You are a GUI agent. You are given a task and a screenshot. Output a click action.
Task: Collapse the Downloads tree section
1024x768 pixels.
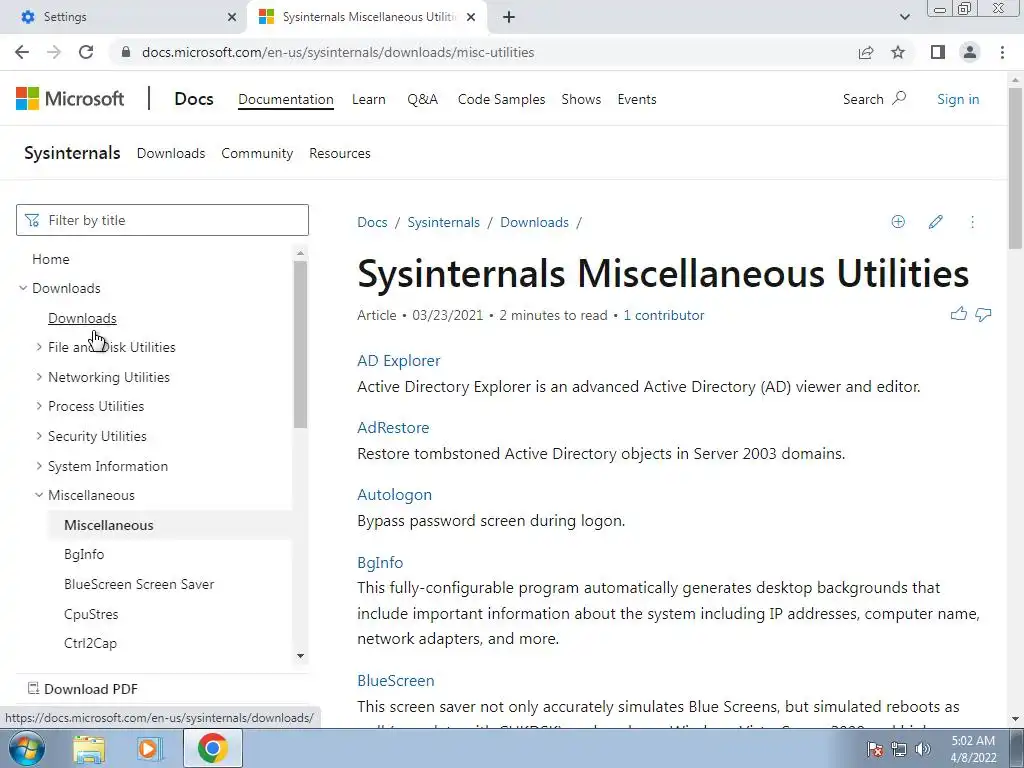23,288
